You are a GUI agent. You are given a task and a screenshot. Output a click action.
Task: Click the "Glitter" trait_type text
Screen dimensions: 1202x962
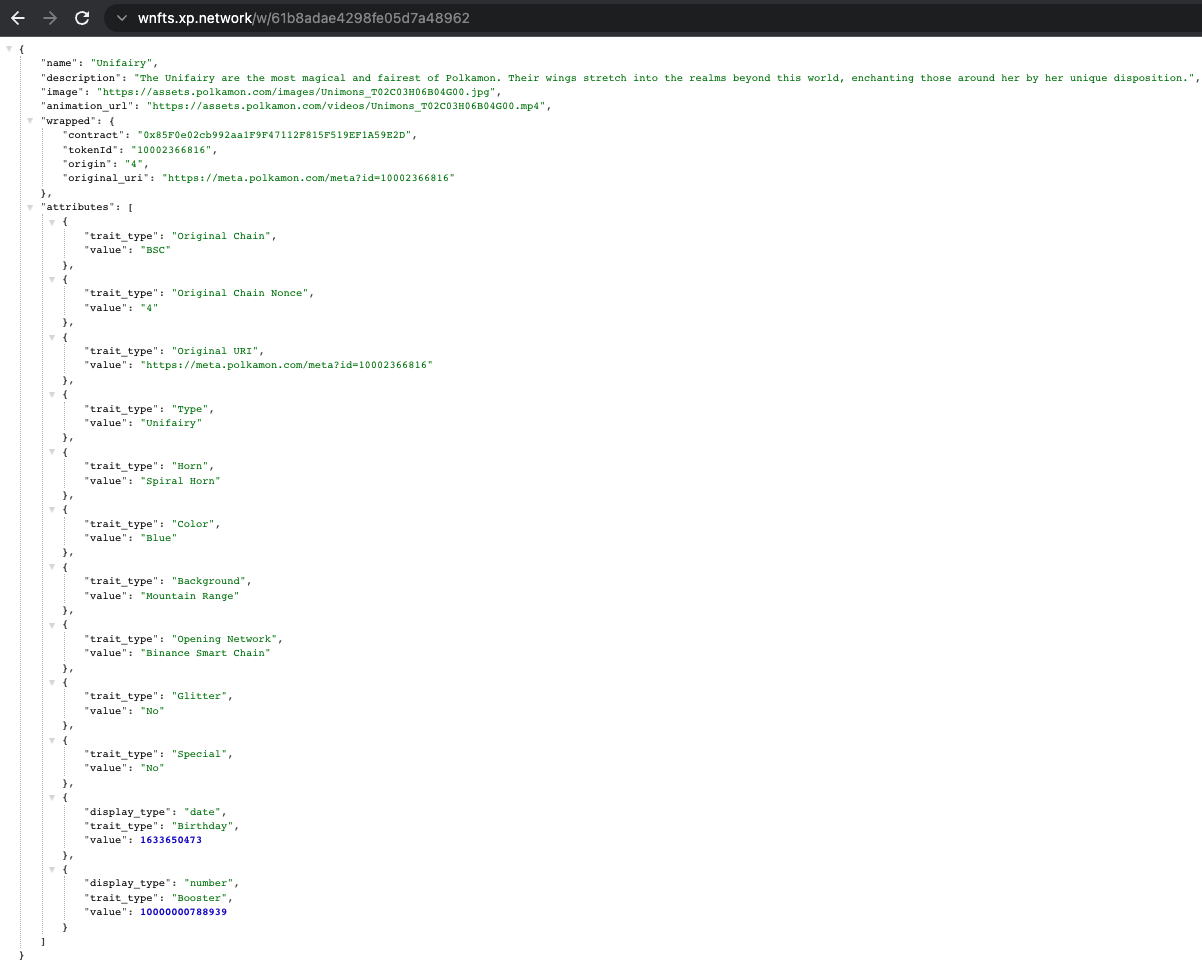pos(201,696)
